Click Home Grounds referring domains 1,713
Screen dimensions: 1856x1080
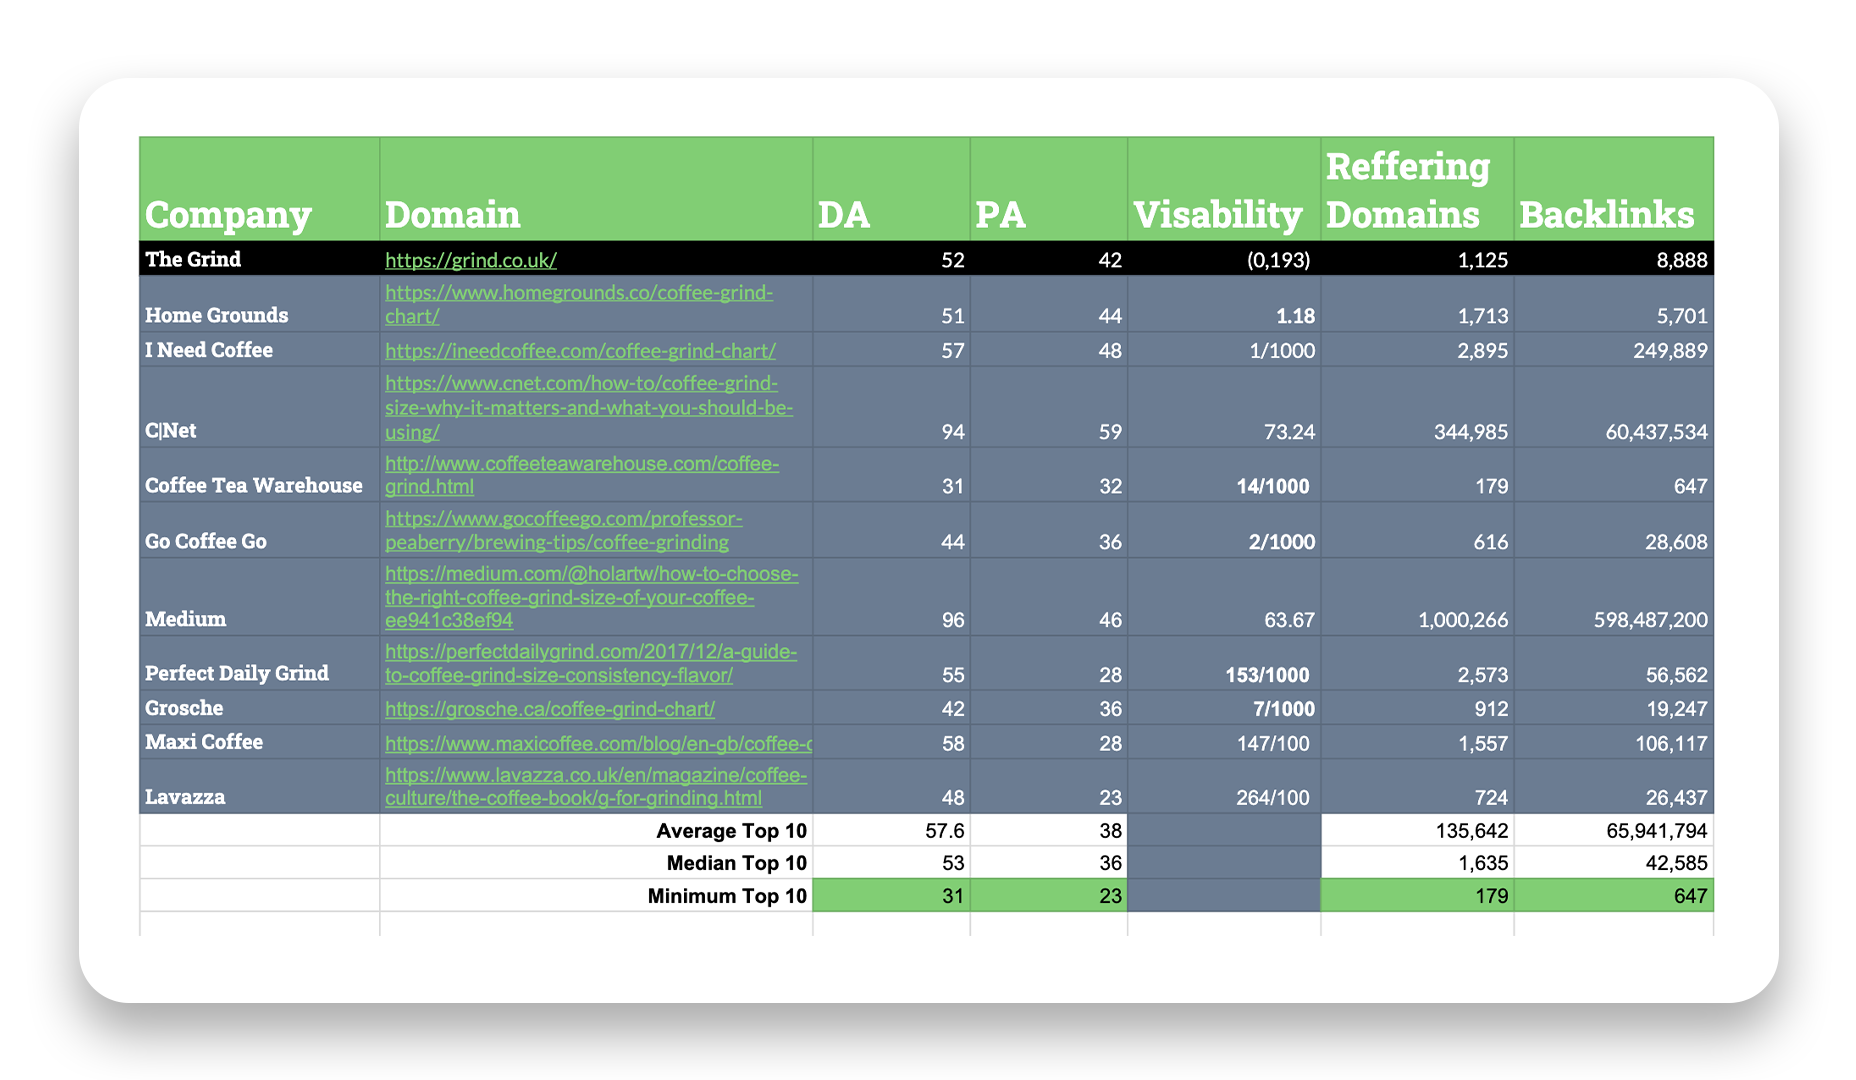click(x=1483, y=316)
